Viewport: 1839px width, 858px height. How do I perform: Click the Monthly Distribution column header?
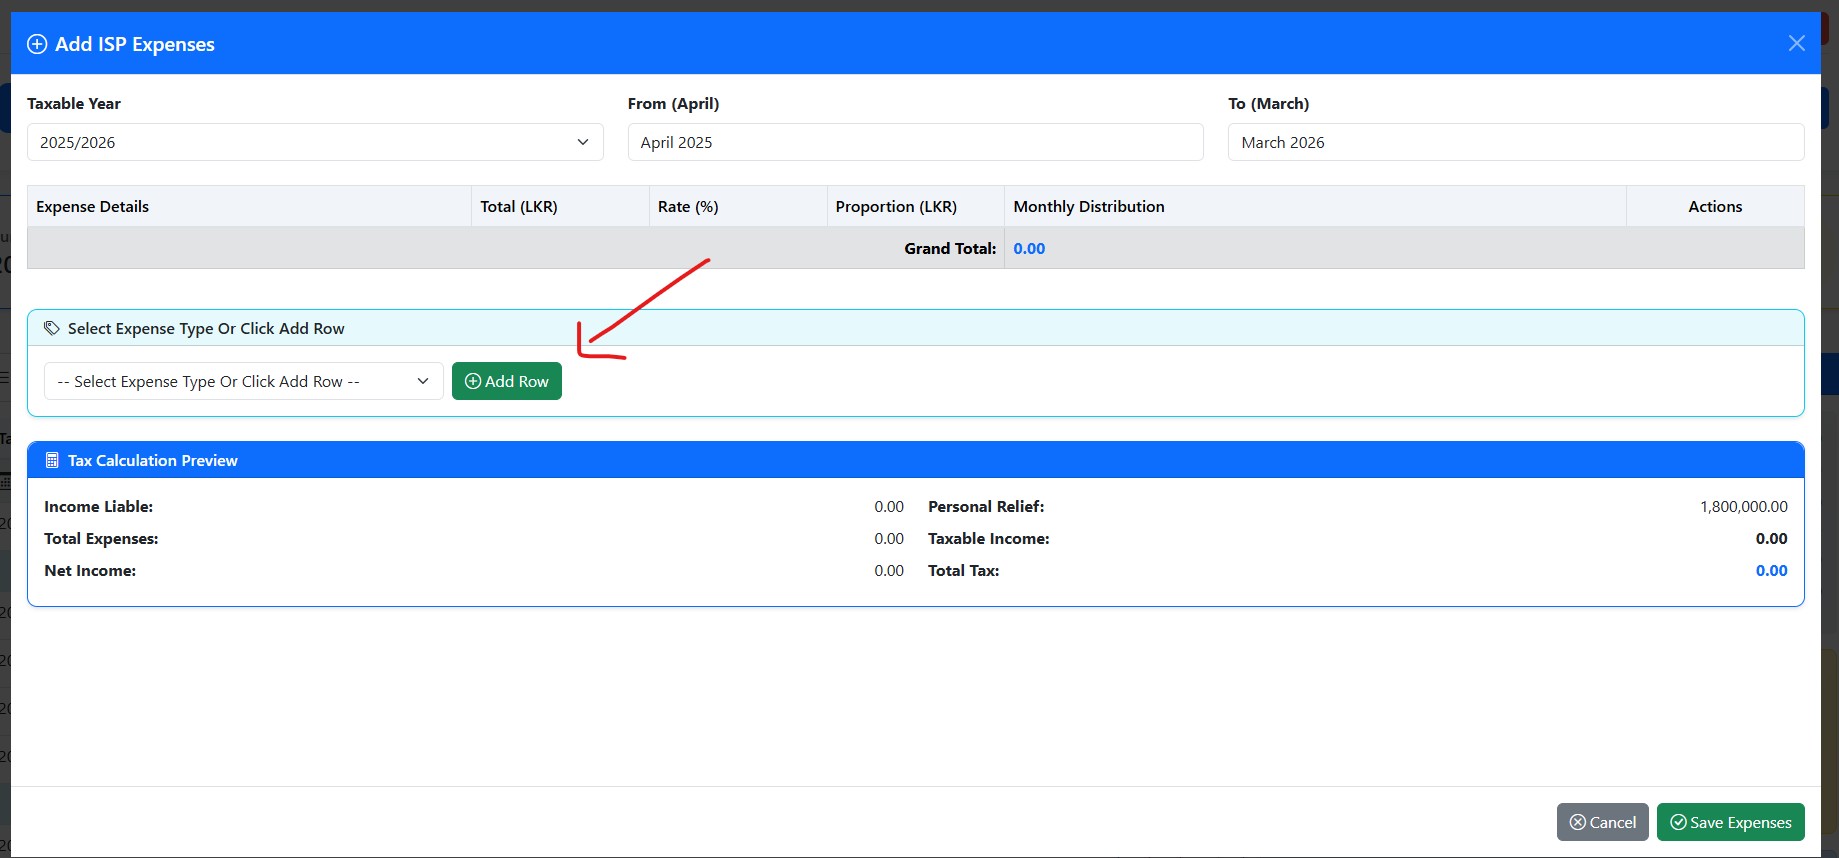click(x=1089, y=206)
